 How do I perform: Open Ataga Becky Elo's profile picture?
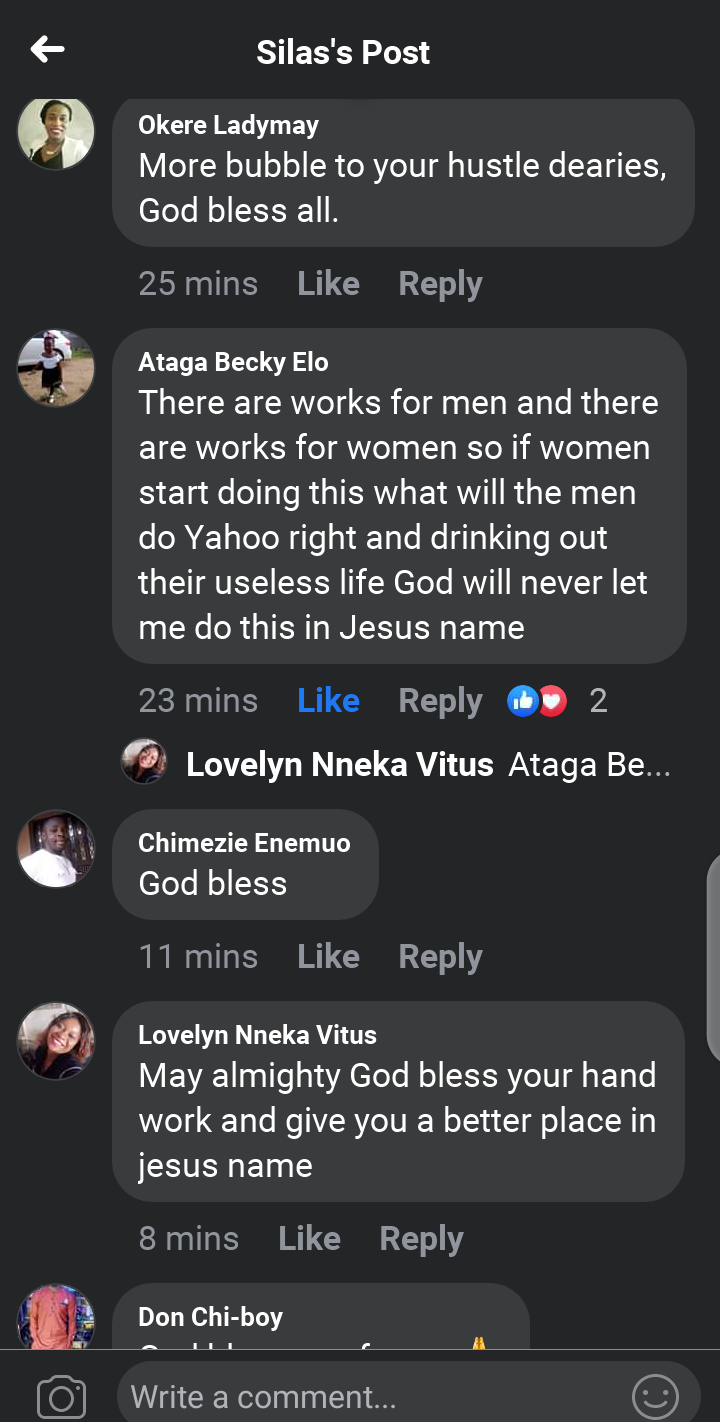pyautogui.click(x=56, y=368)
